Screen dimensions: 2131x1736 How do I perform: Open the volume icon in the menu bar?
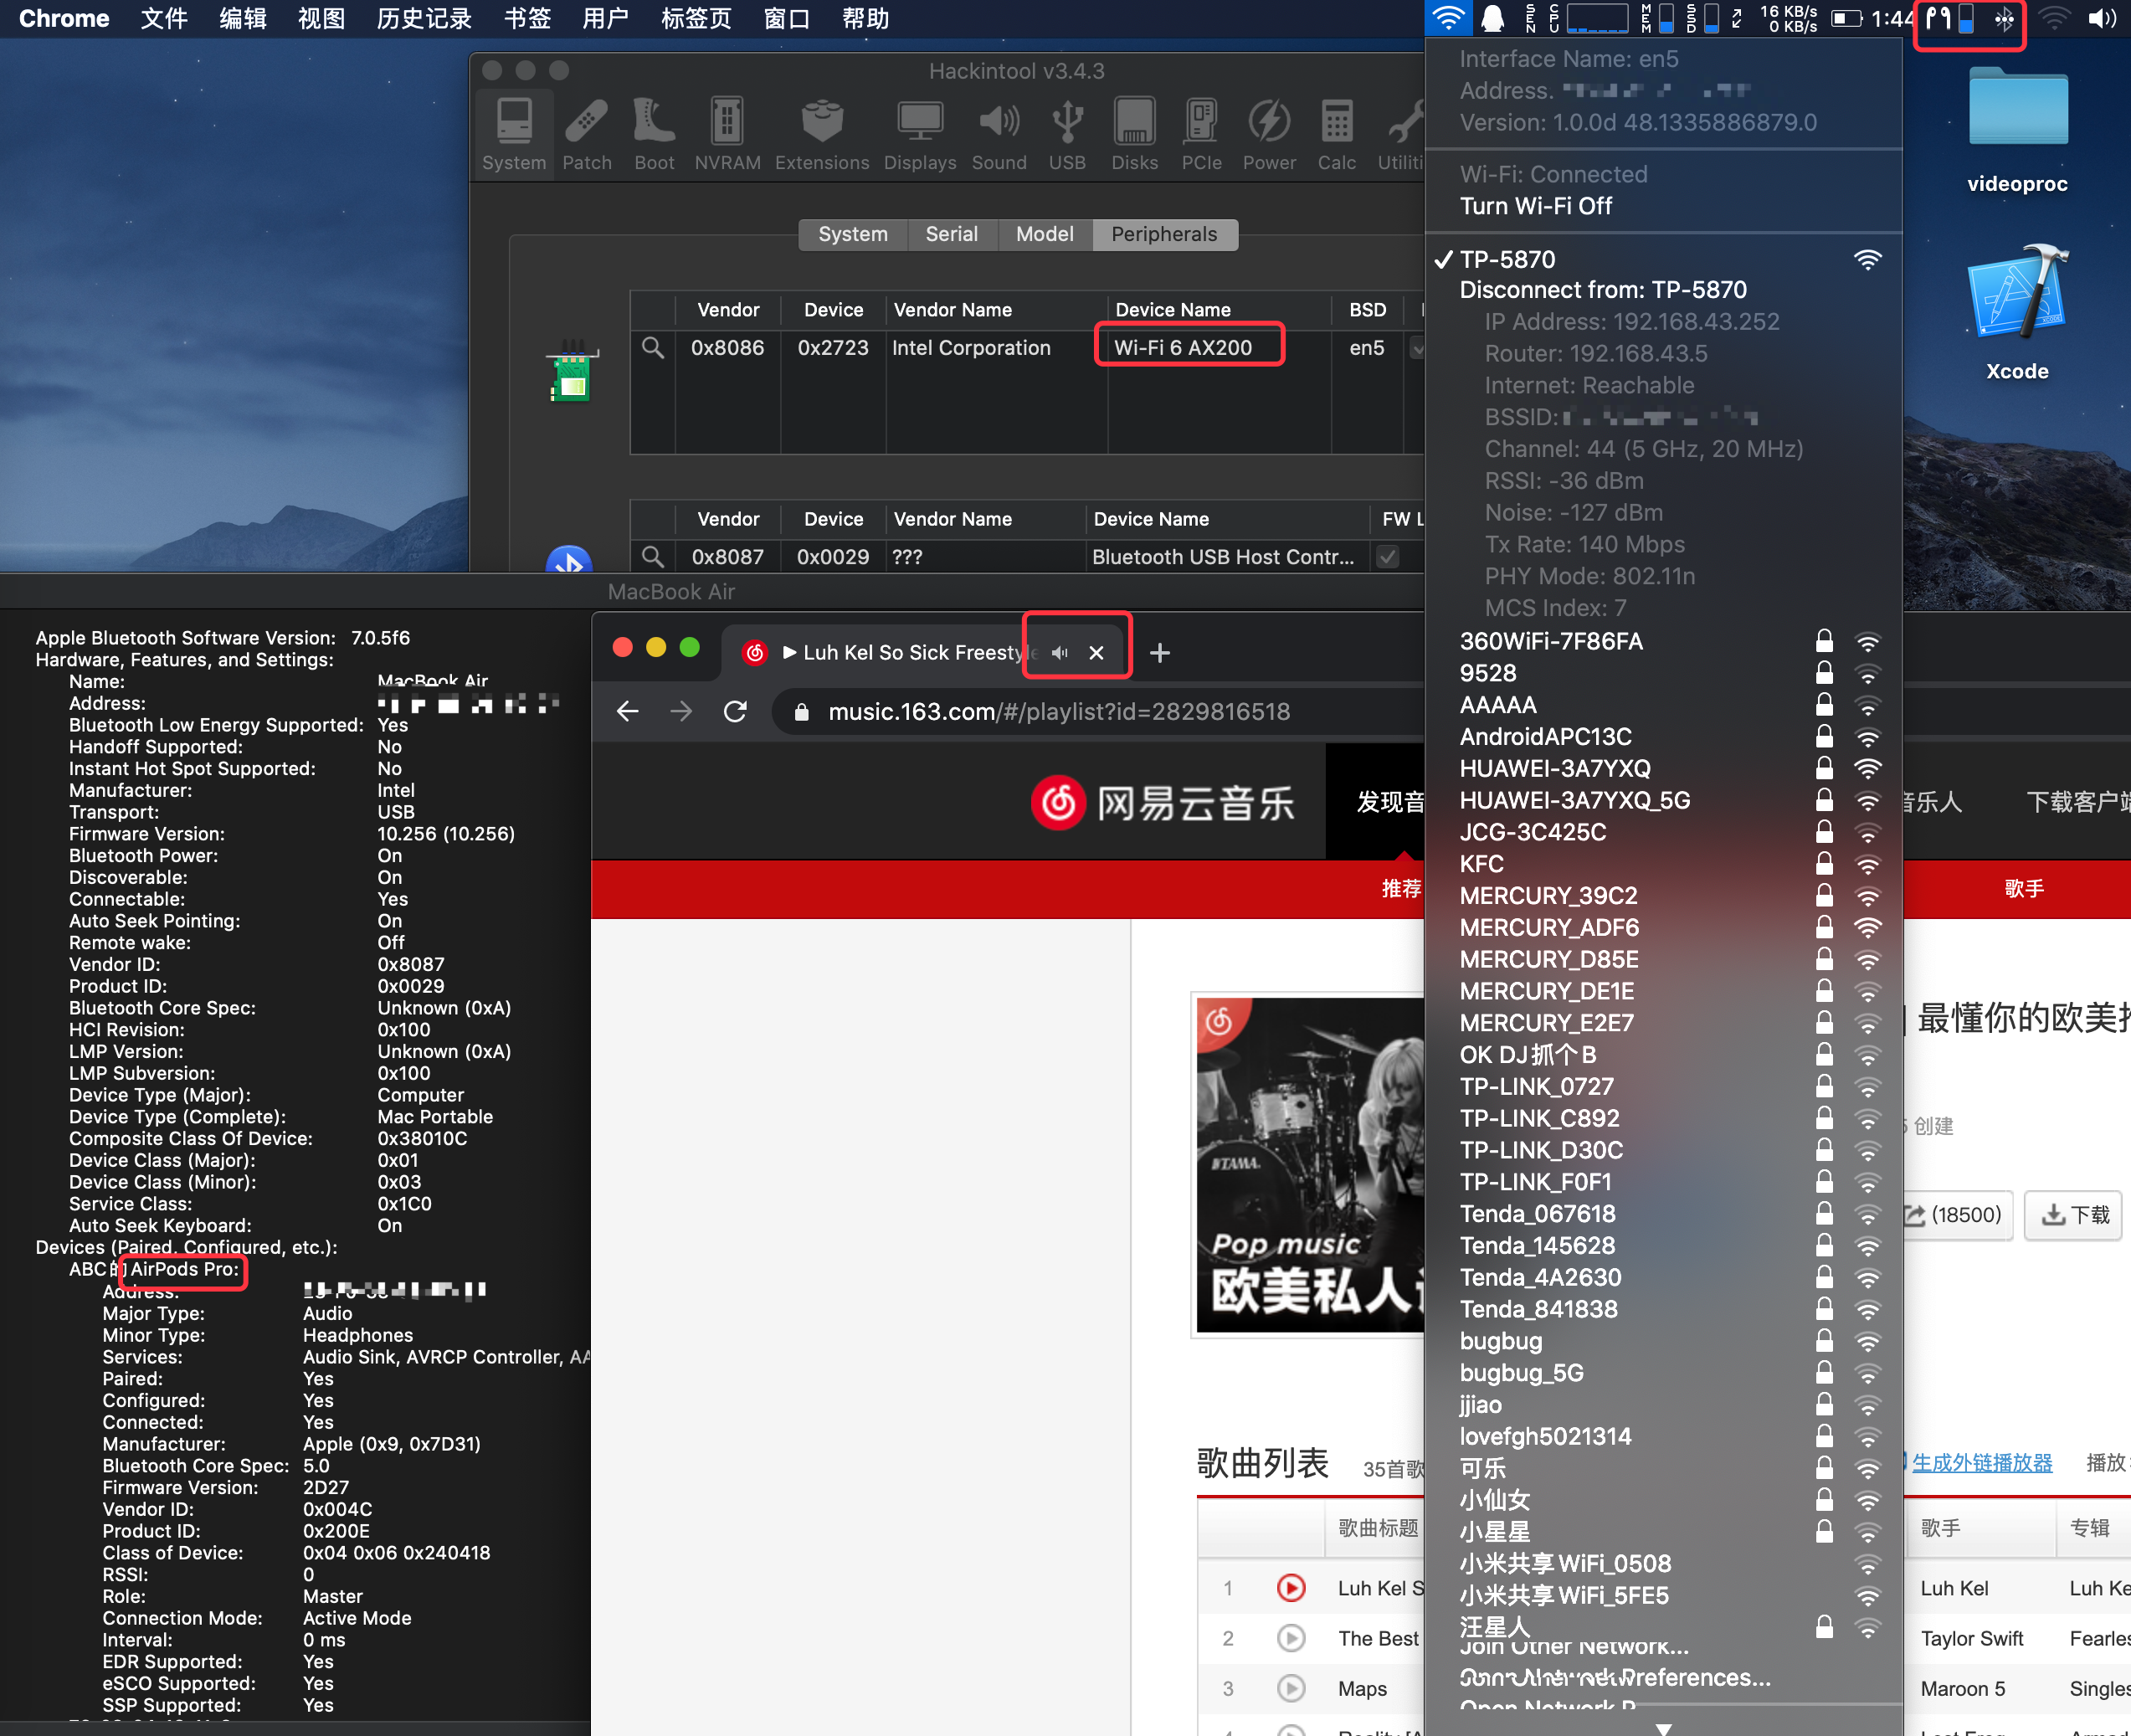pos(2103,18)
